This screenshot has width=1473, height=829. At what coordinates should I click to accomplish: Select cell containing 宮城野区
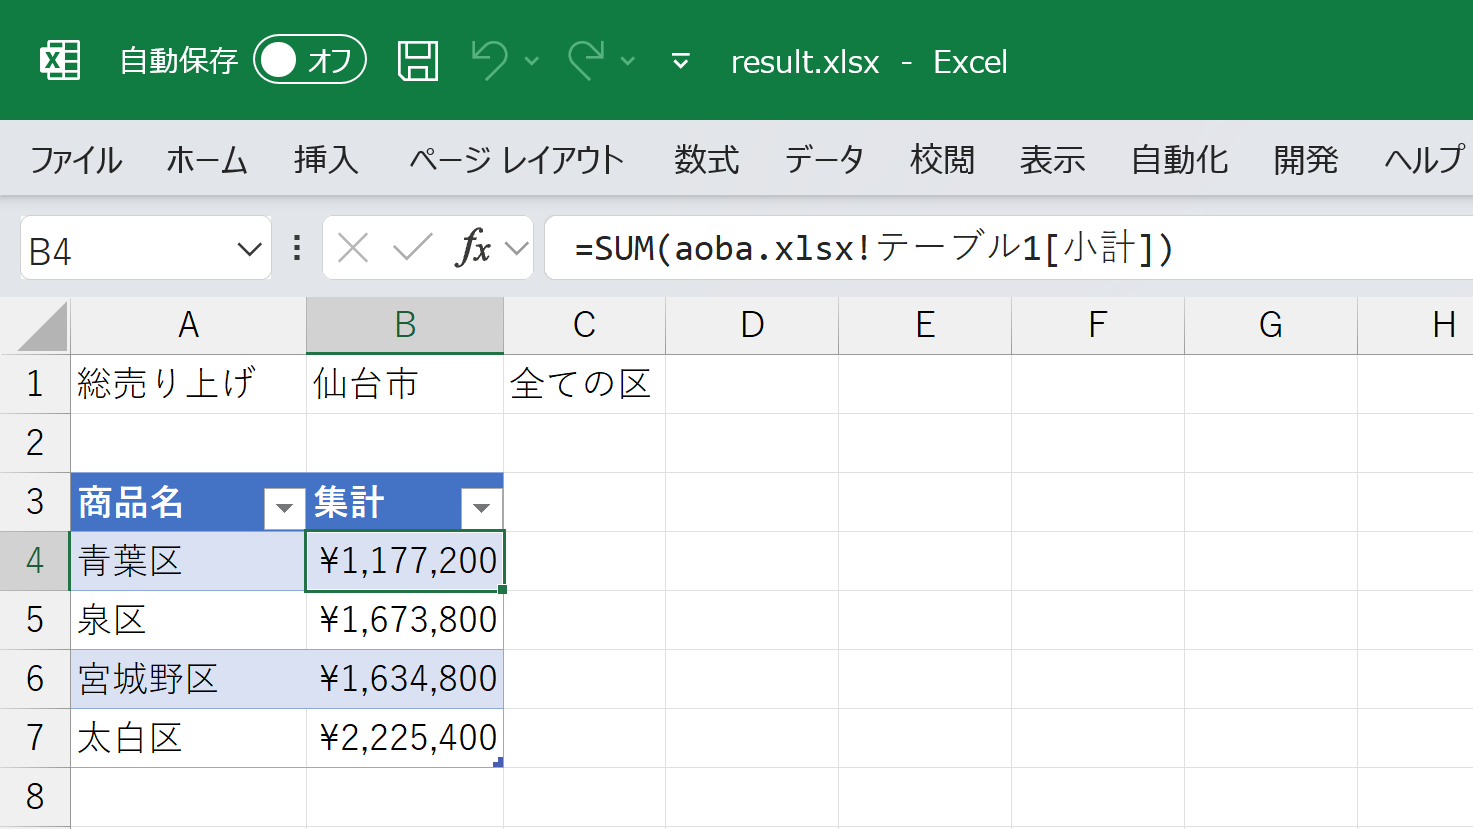click(188, 679)
